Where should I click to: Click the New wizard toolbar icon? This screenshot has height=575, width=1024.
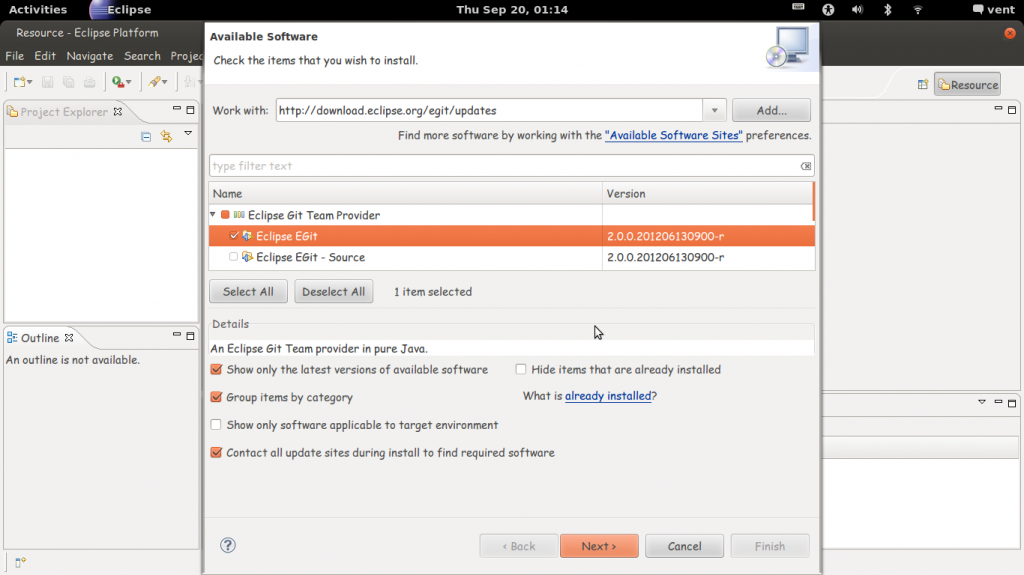click(x=20, y=82)
